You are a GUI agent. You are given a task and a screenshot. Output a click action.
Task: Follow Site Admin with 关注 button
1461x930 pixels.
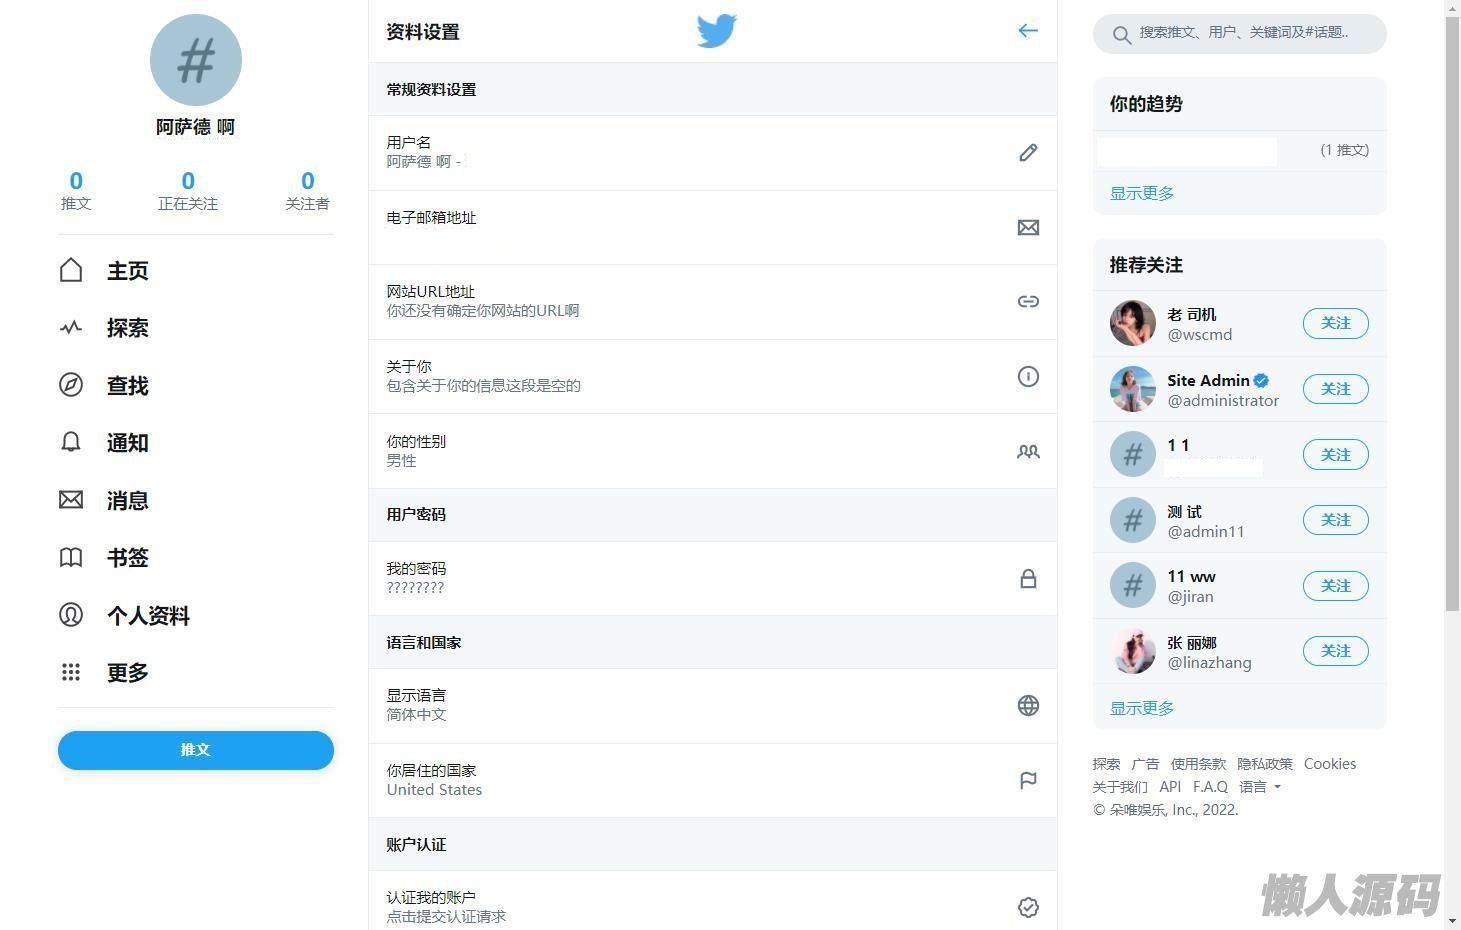pos(1335,389)
